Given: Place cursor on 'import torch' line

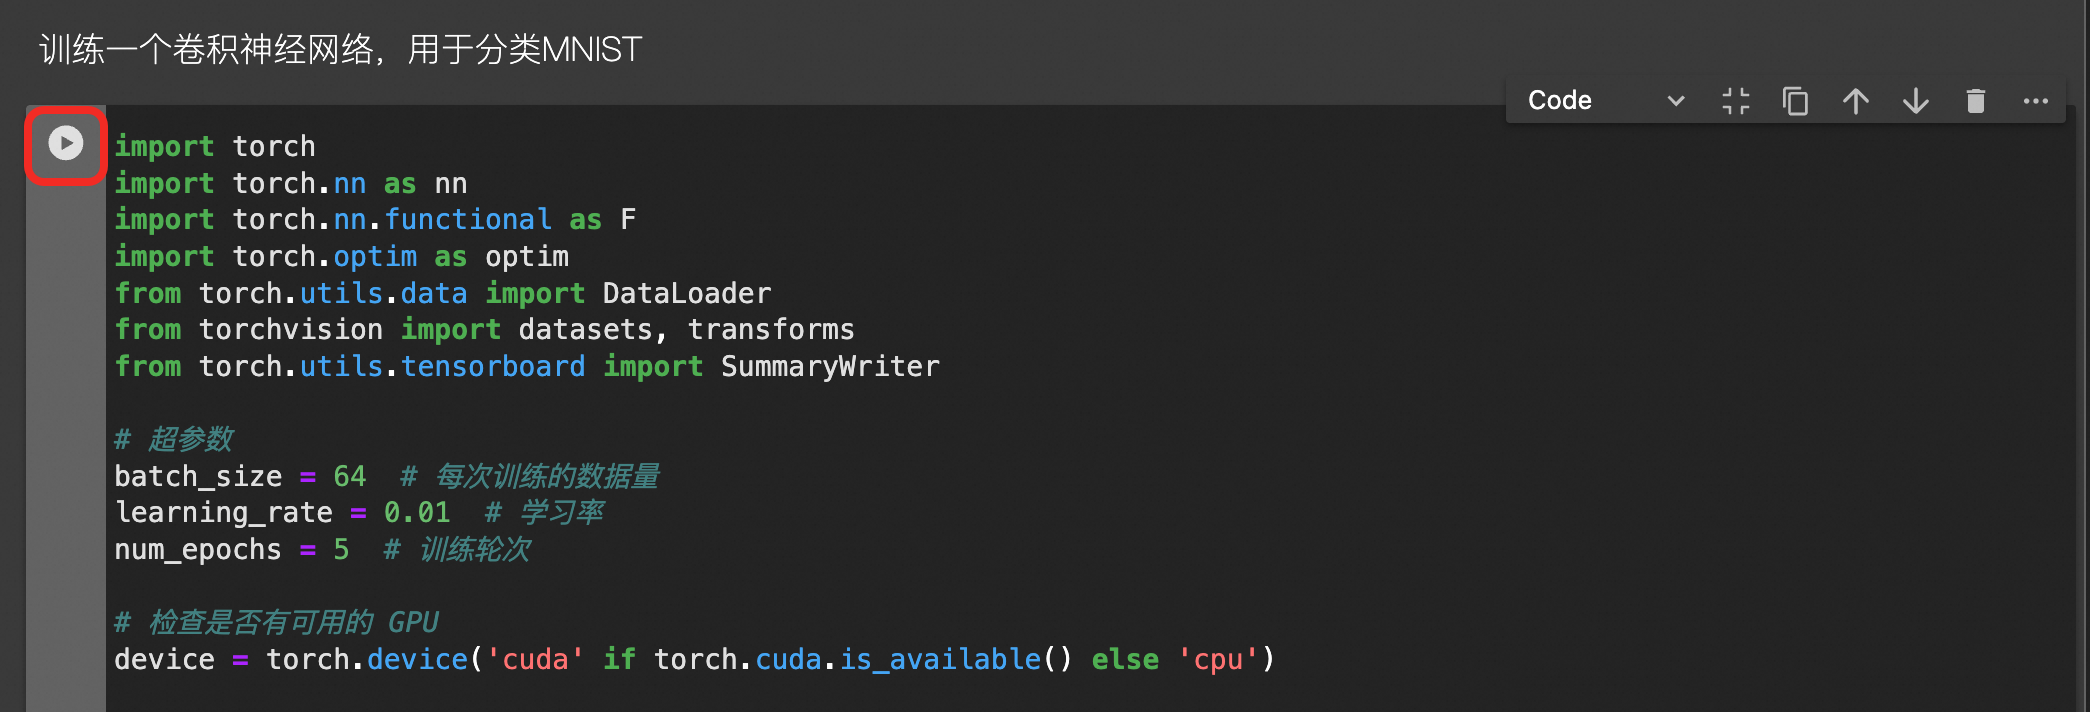Looking at the screenshot, I should [x=215, y=147].
